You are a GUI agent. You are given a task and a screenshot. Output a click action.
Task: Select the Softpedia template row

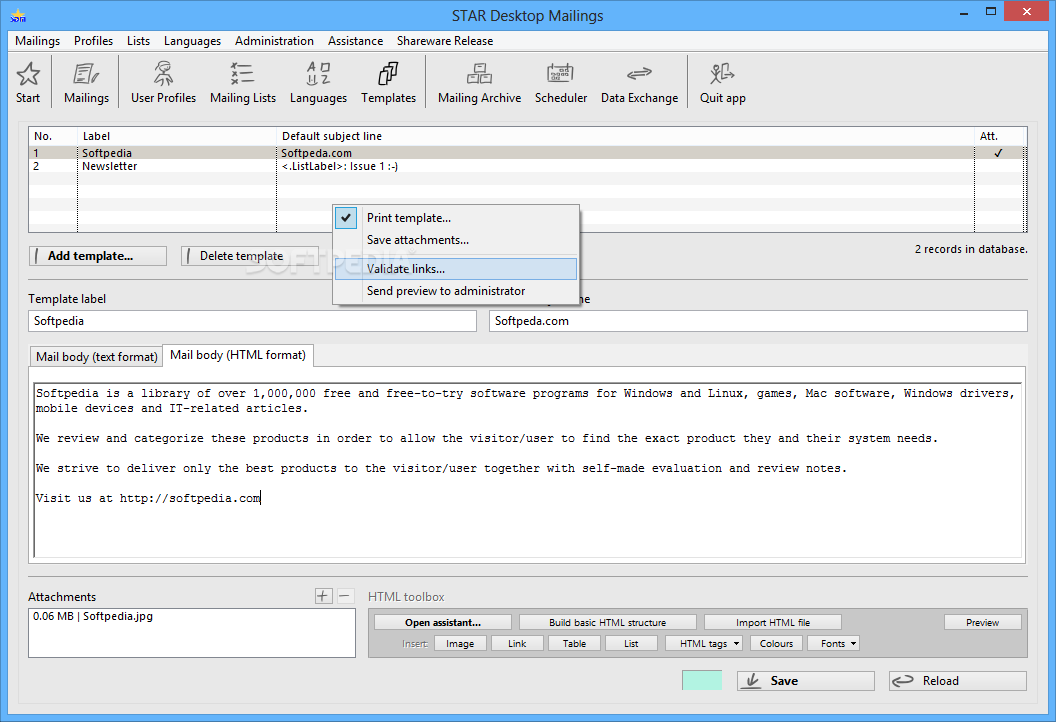point(527,153)
